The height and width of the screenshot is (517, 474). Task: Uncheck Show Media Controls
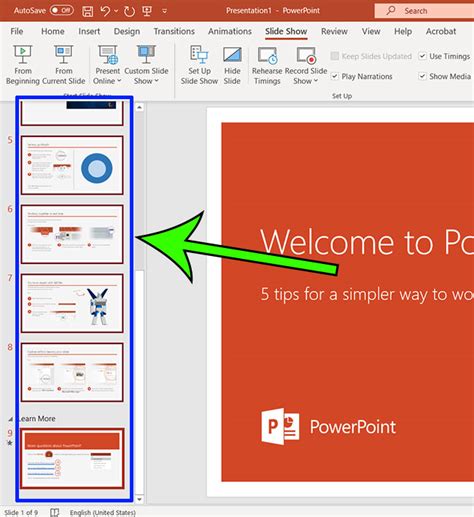(x=422, y=76)
